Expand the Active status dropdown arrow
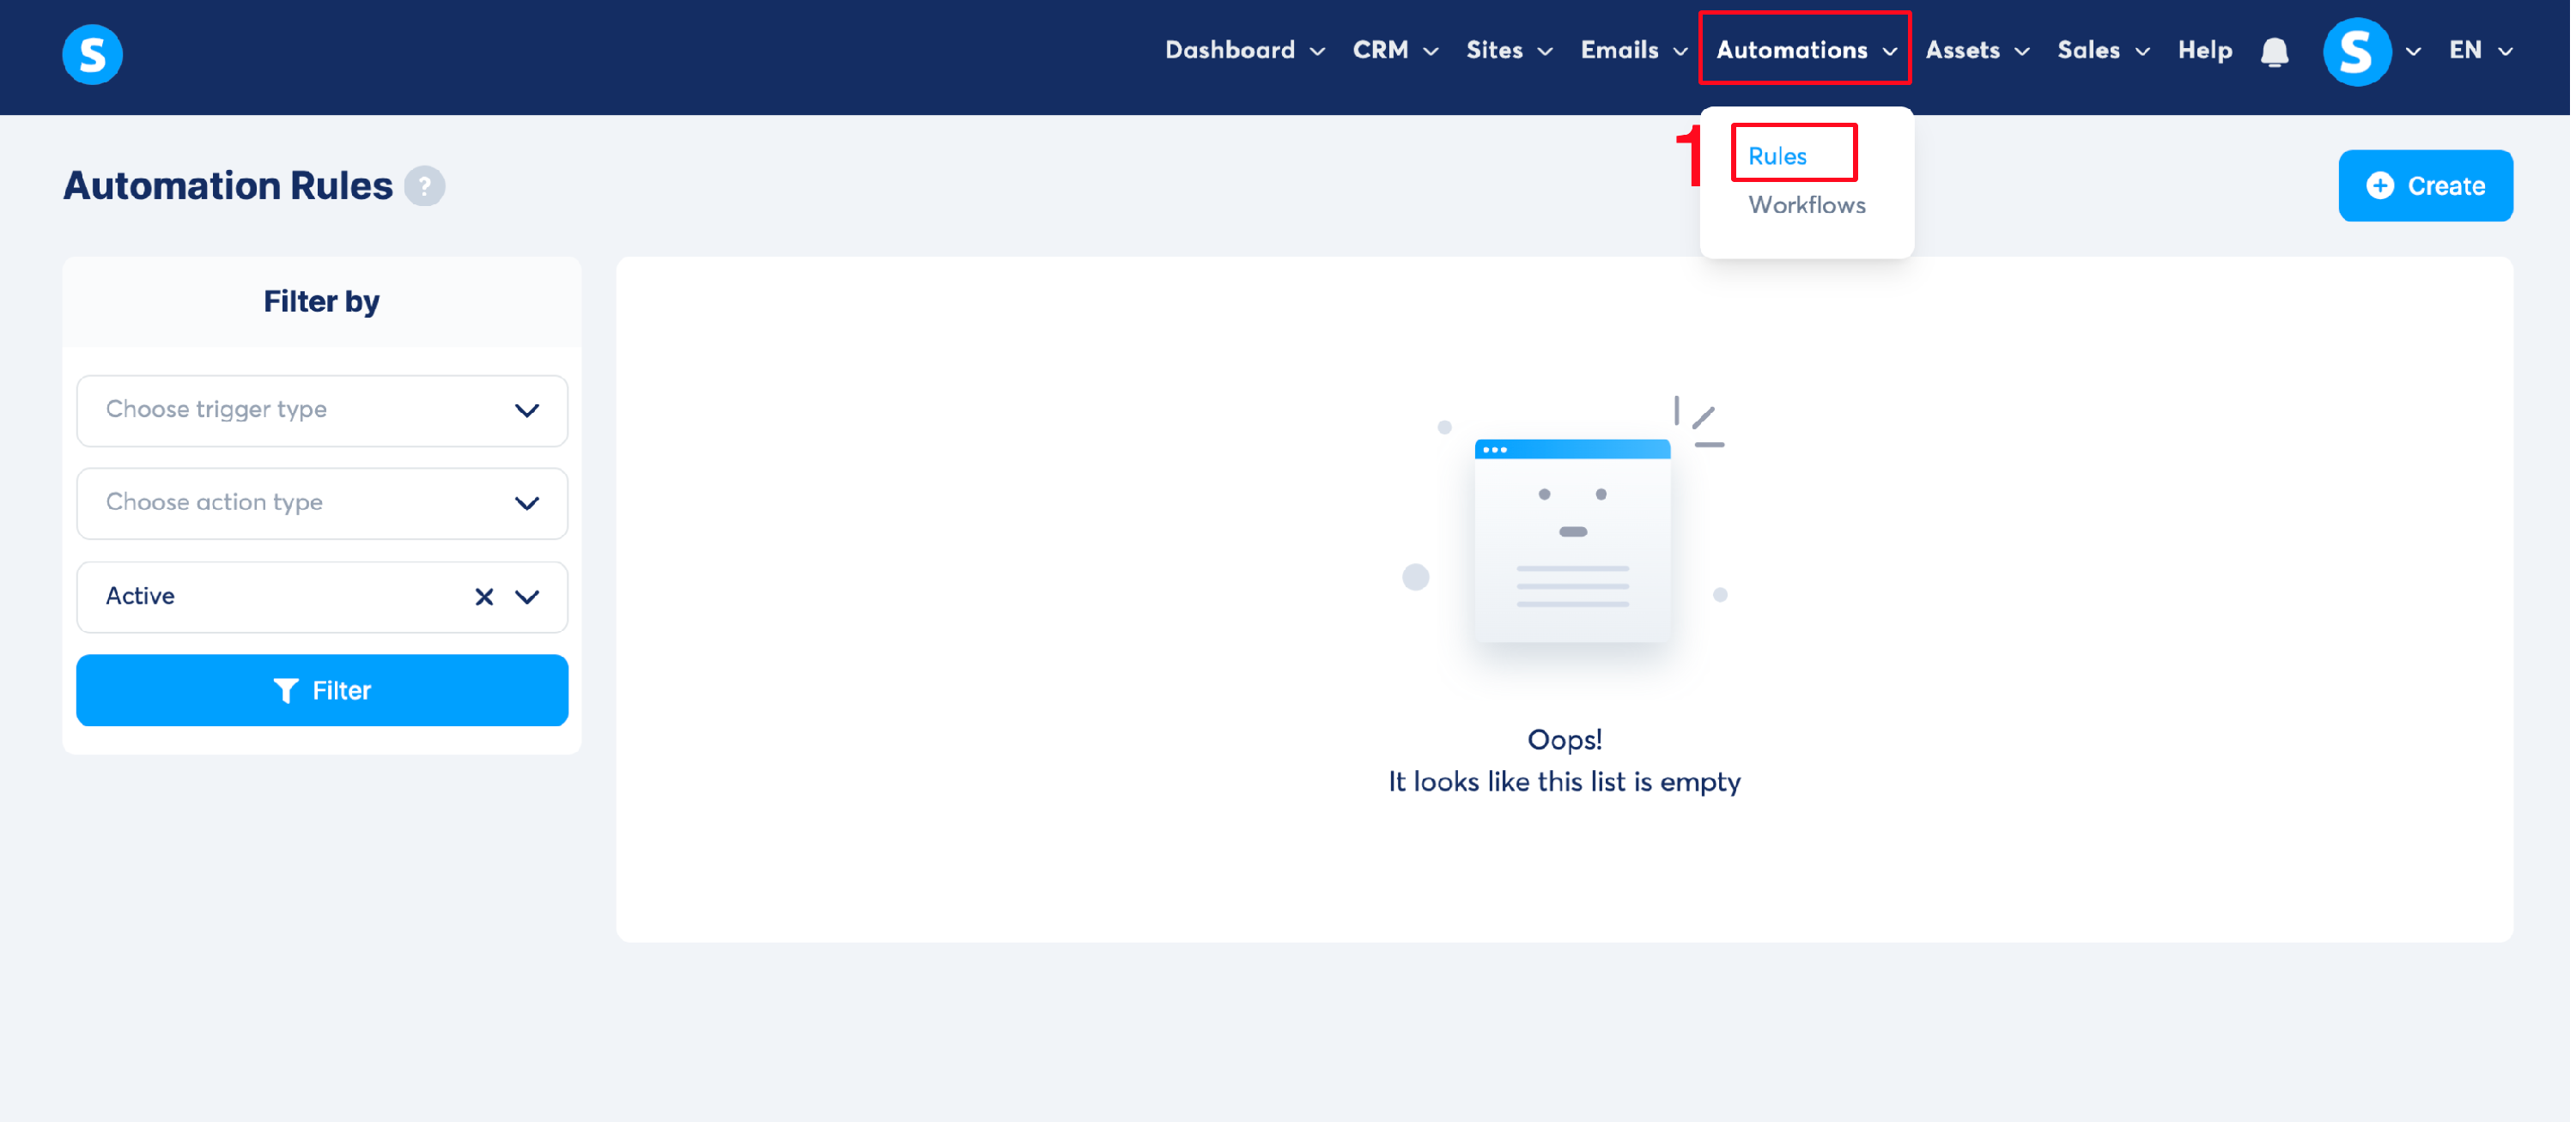 pyautogui.click(x=528, y=598)
